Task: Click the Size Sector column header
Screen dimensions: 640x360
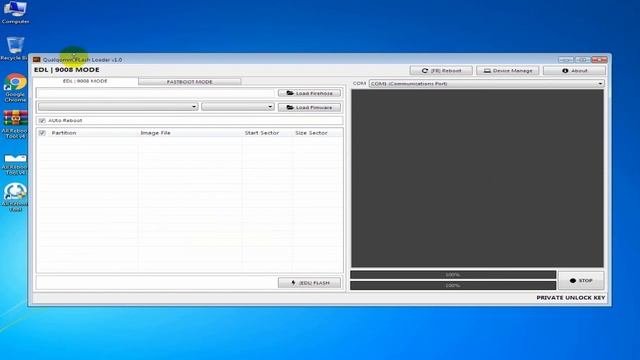Action: tap(311, 133)
